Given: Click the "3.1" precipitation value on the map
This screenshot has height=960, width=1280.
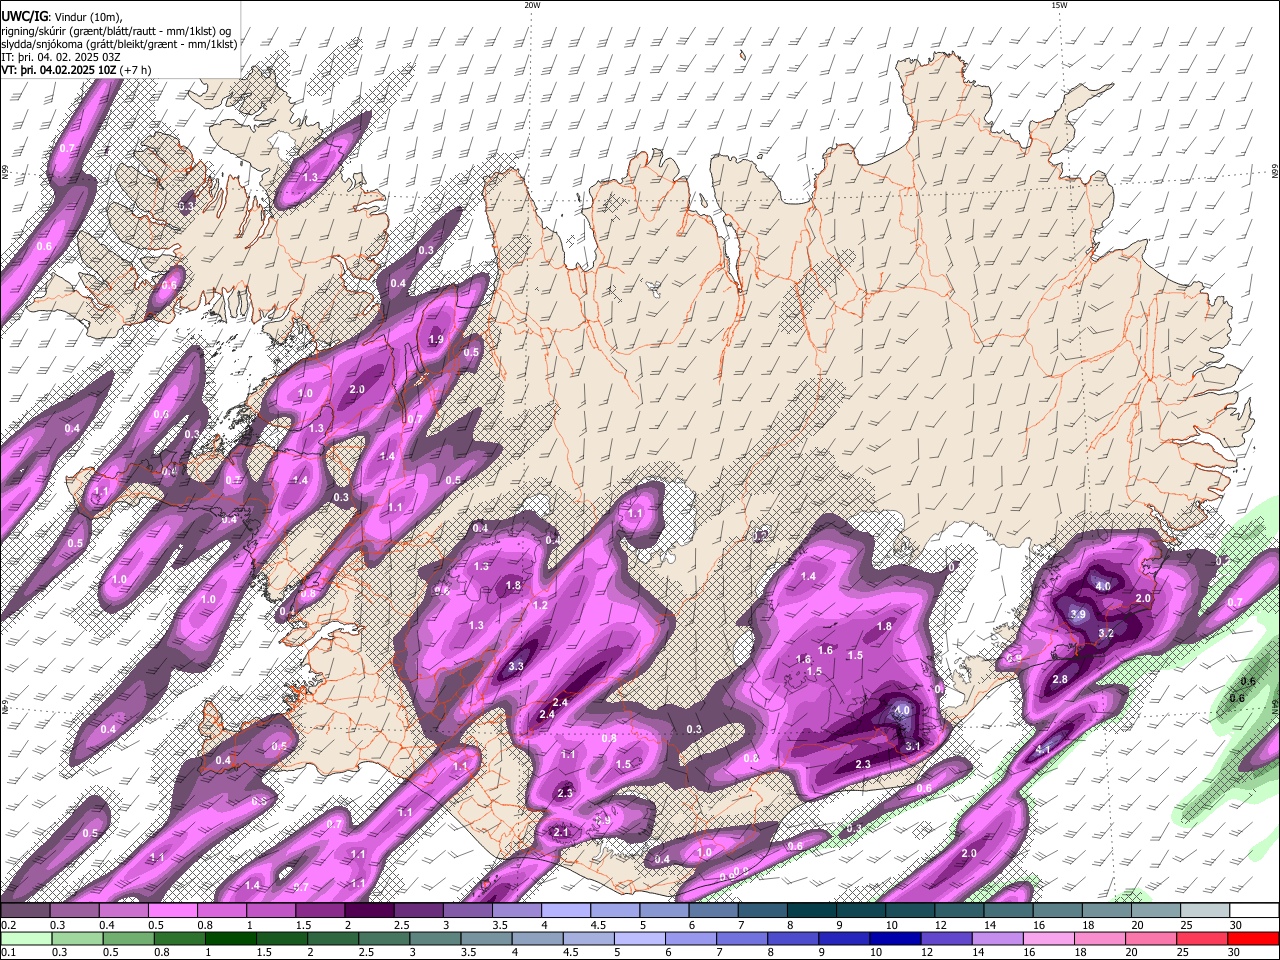Looking at the screenshot, I should point(912,746).
